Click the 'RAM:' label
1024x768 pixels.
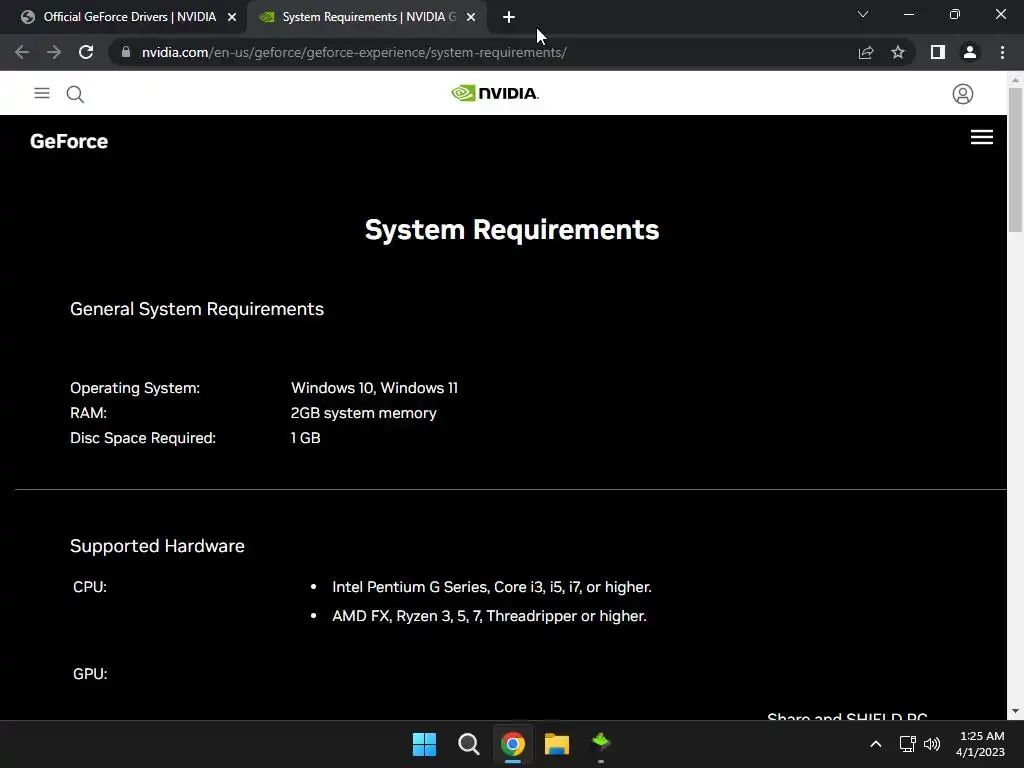point(88,413)
